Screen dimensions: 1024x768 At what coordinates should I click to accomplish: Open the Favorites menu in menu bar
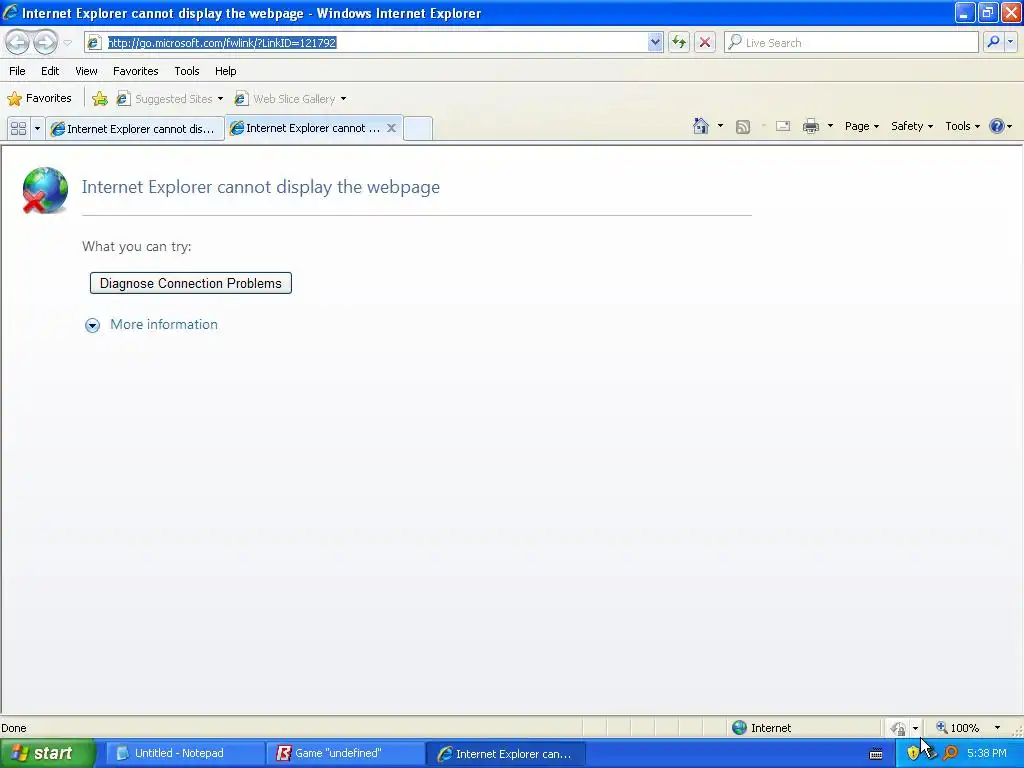point(136,71)
